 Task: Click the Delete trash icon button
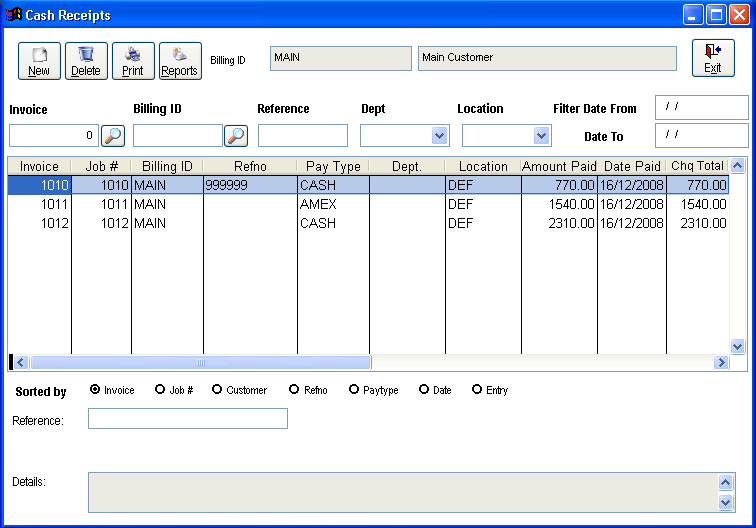click(x=86, y=60)
